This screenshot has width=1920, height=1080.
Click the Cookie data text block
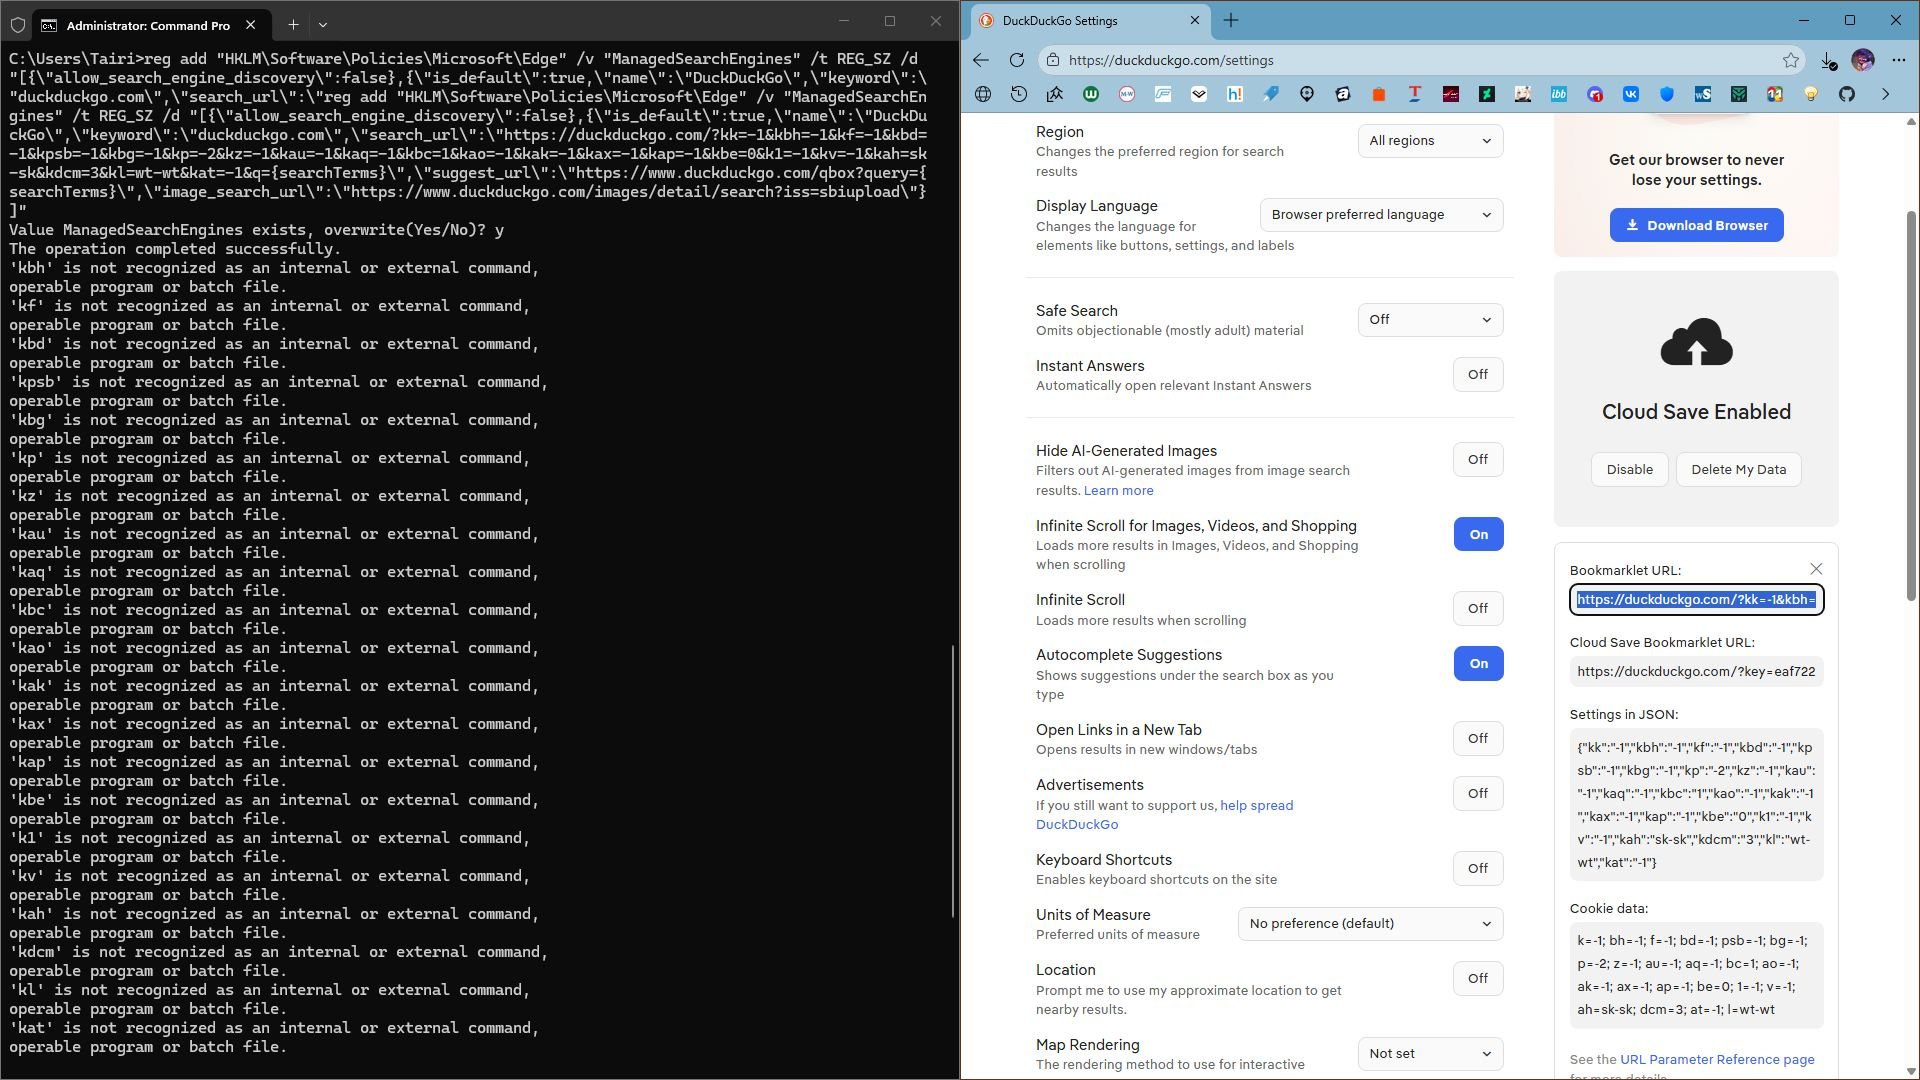[1696, 975]
